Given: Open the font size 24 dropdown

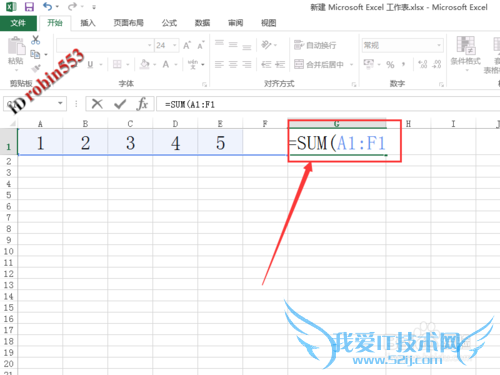Looking at the screenshot, I should pos(174,45).
